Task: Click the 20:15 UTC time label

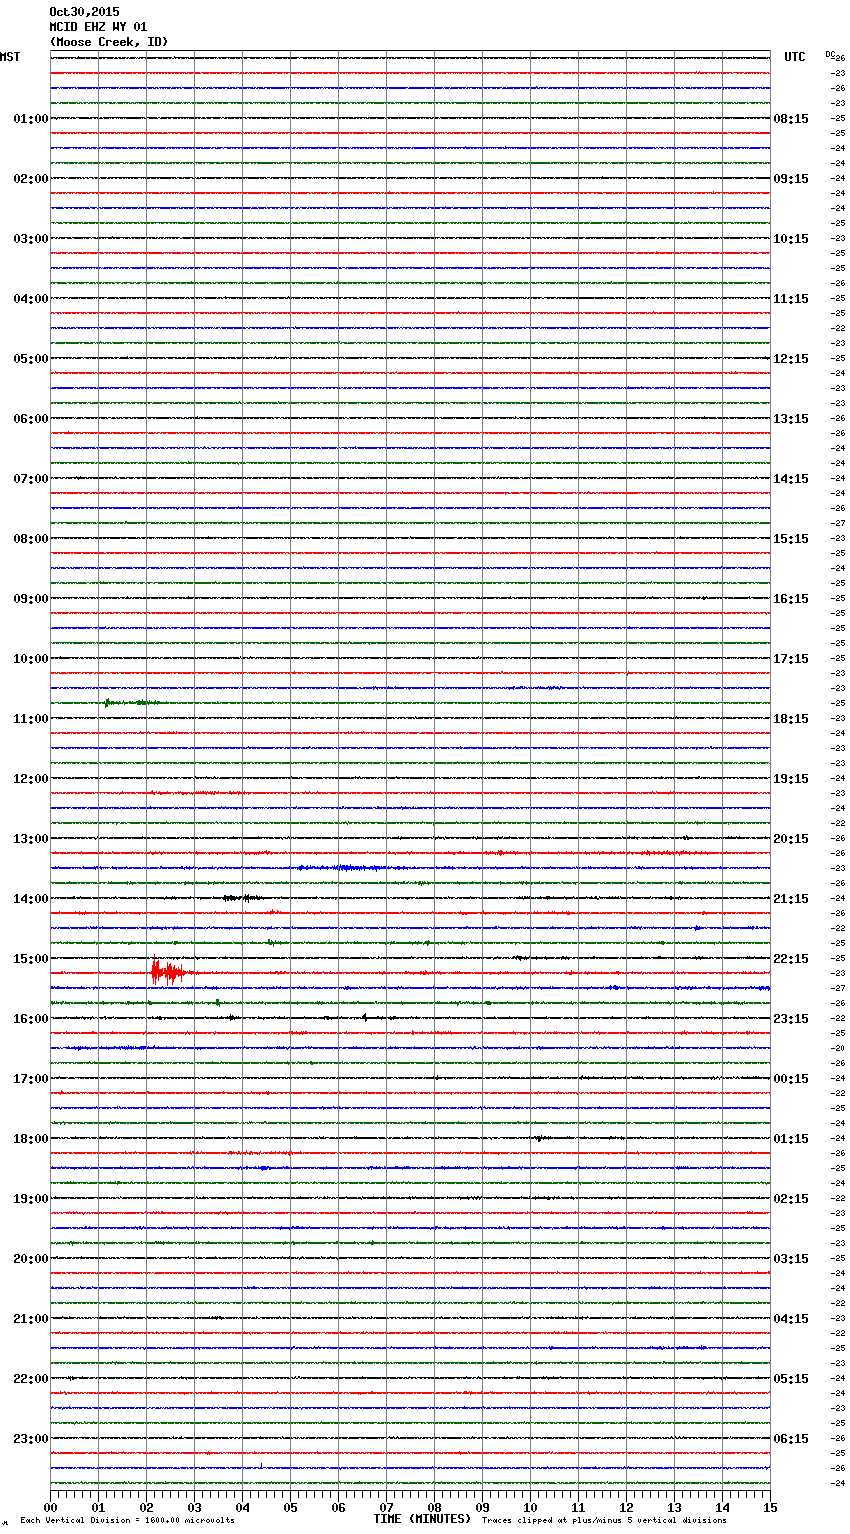Action: coord(791,839)
